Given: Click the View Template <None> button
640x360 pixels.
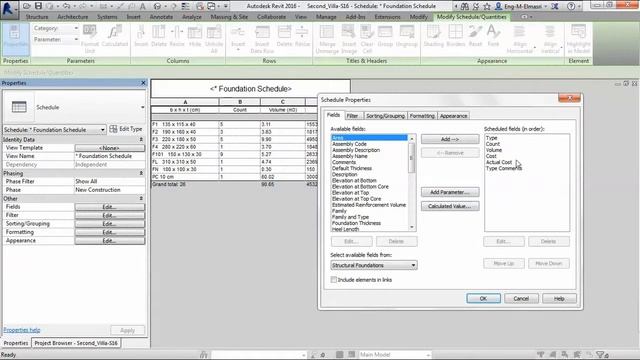Looking at the screenshot, I should [109, 148].
